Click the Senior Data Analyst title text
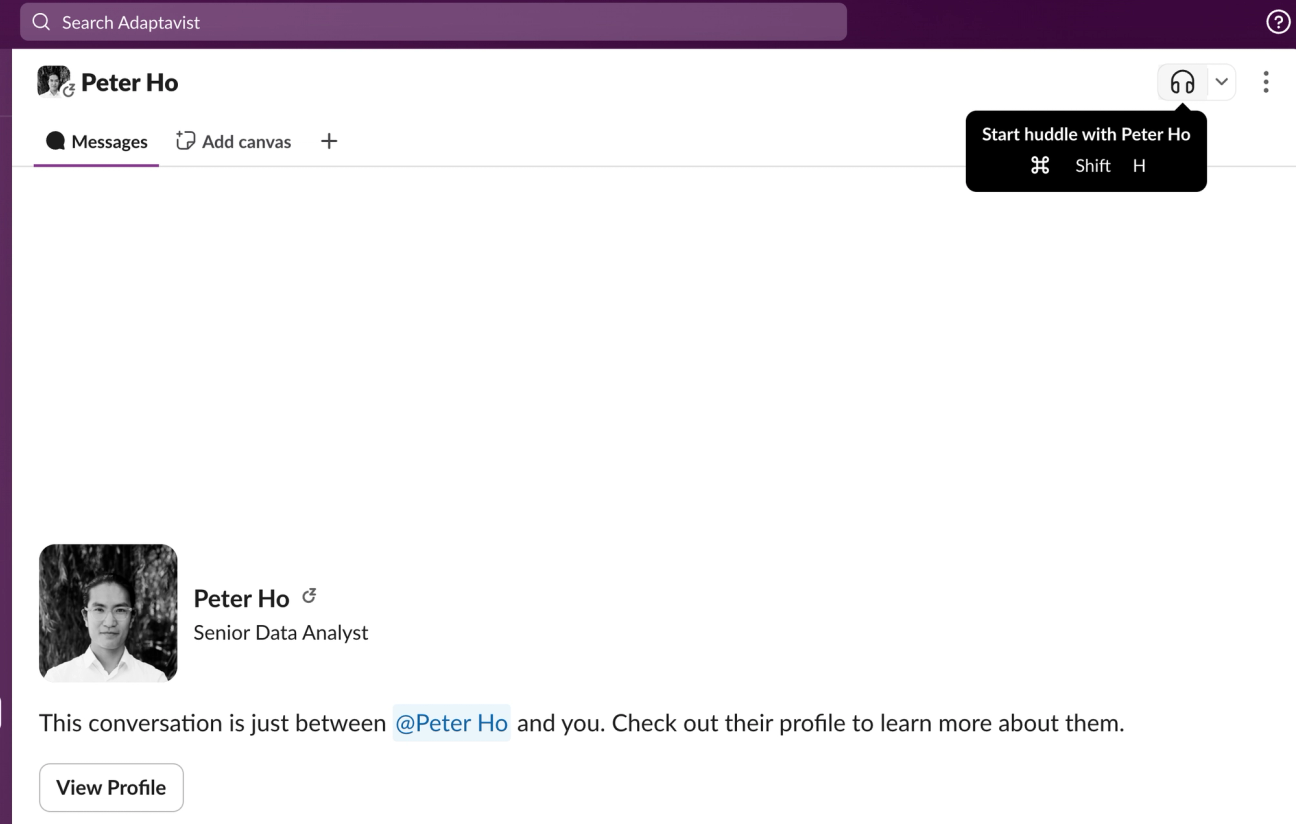This screenshot has height=824, width=1296. click(281, 632)
